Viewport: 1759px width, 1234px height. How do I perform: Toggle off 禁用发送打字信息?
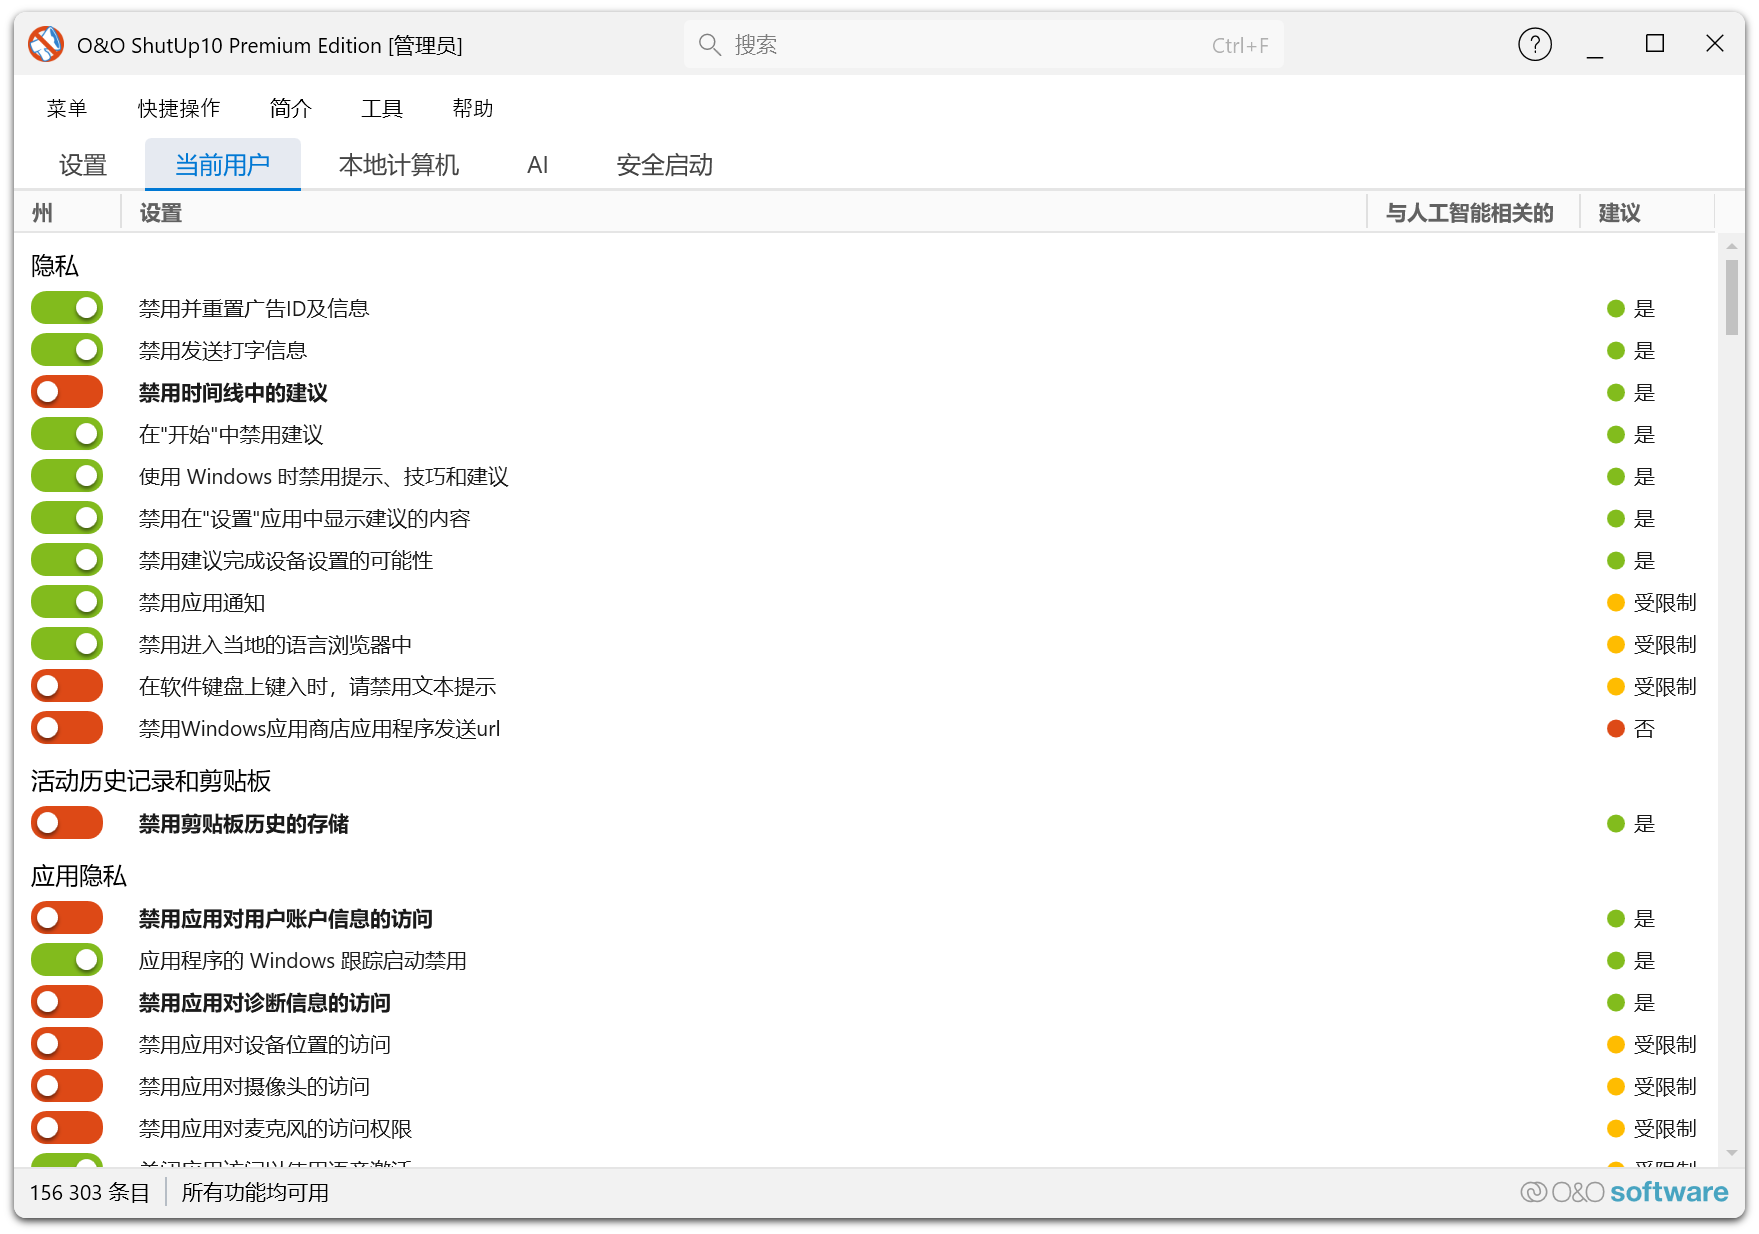pos(67,350)
